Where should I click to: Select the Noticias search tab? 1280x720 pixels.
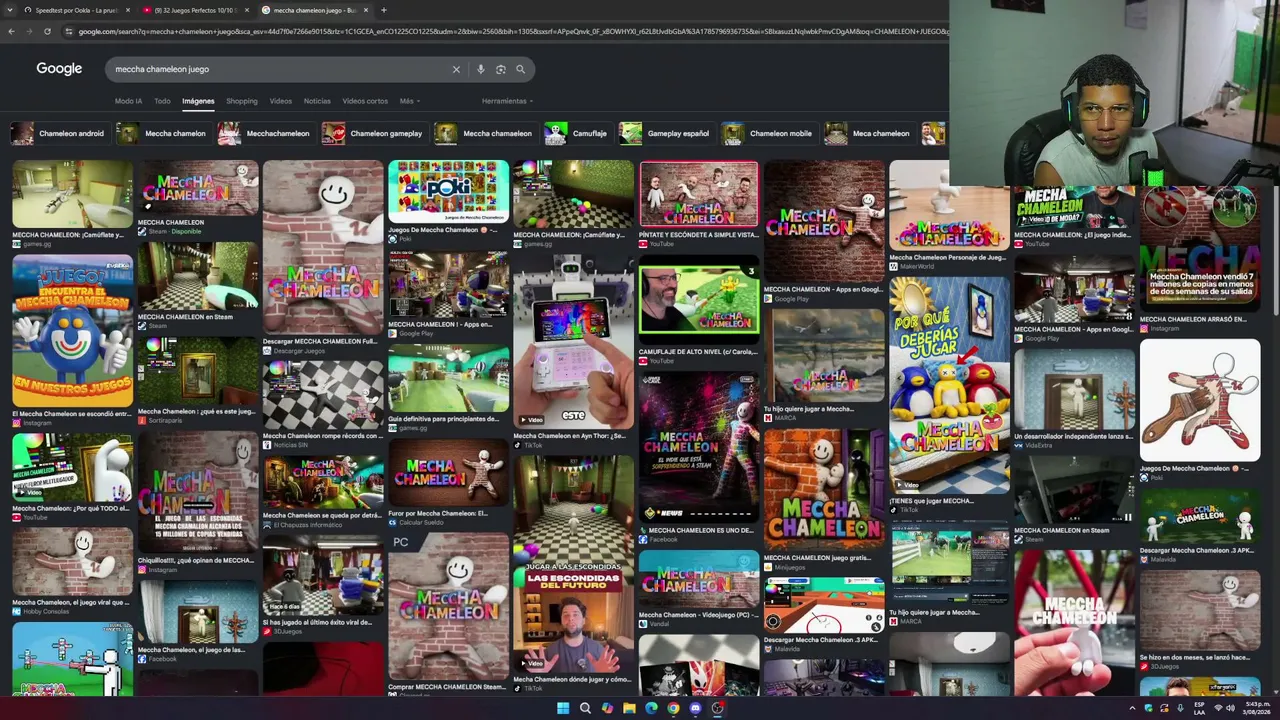[x=317, y=101]
